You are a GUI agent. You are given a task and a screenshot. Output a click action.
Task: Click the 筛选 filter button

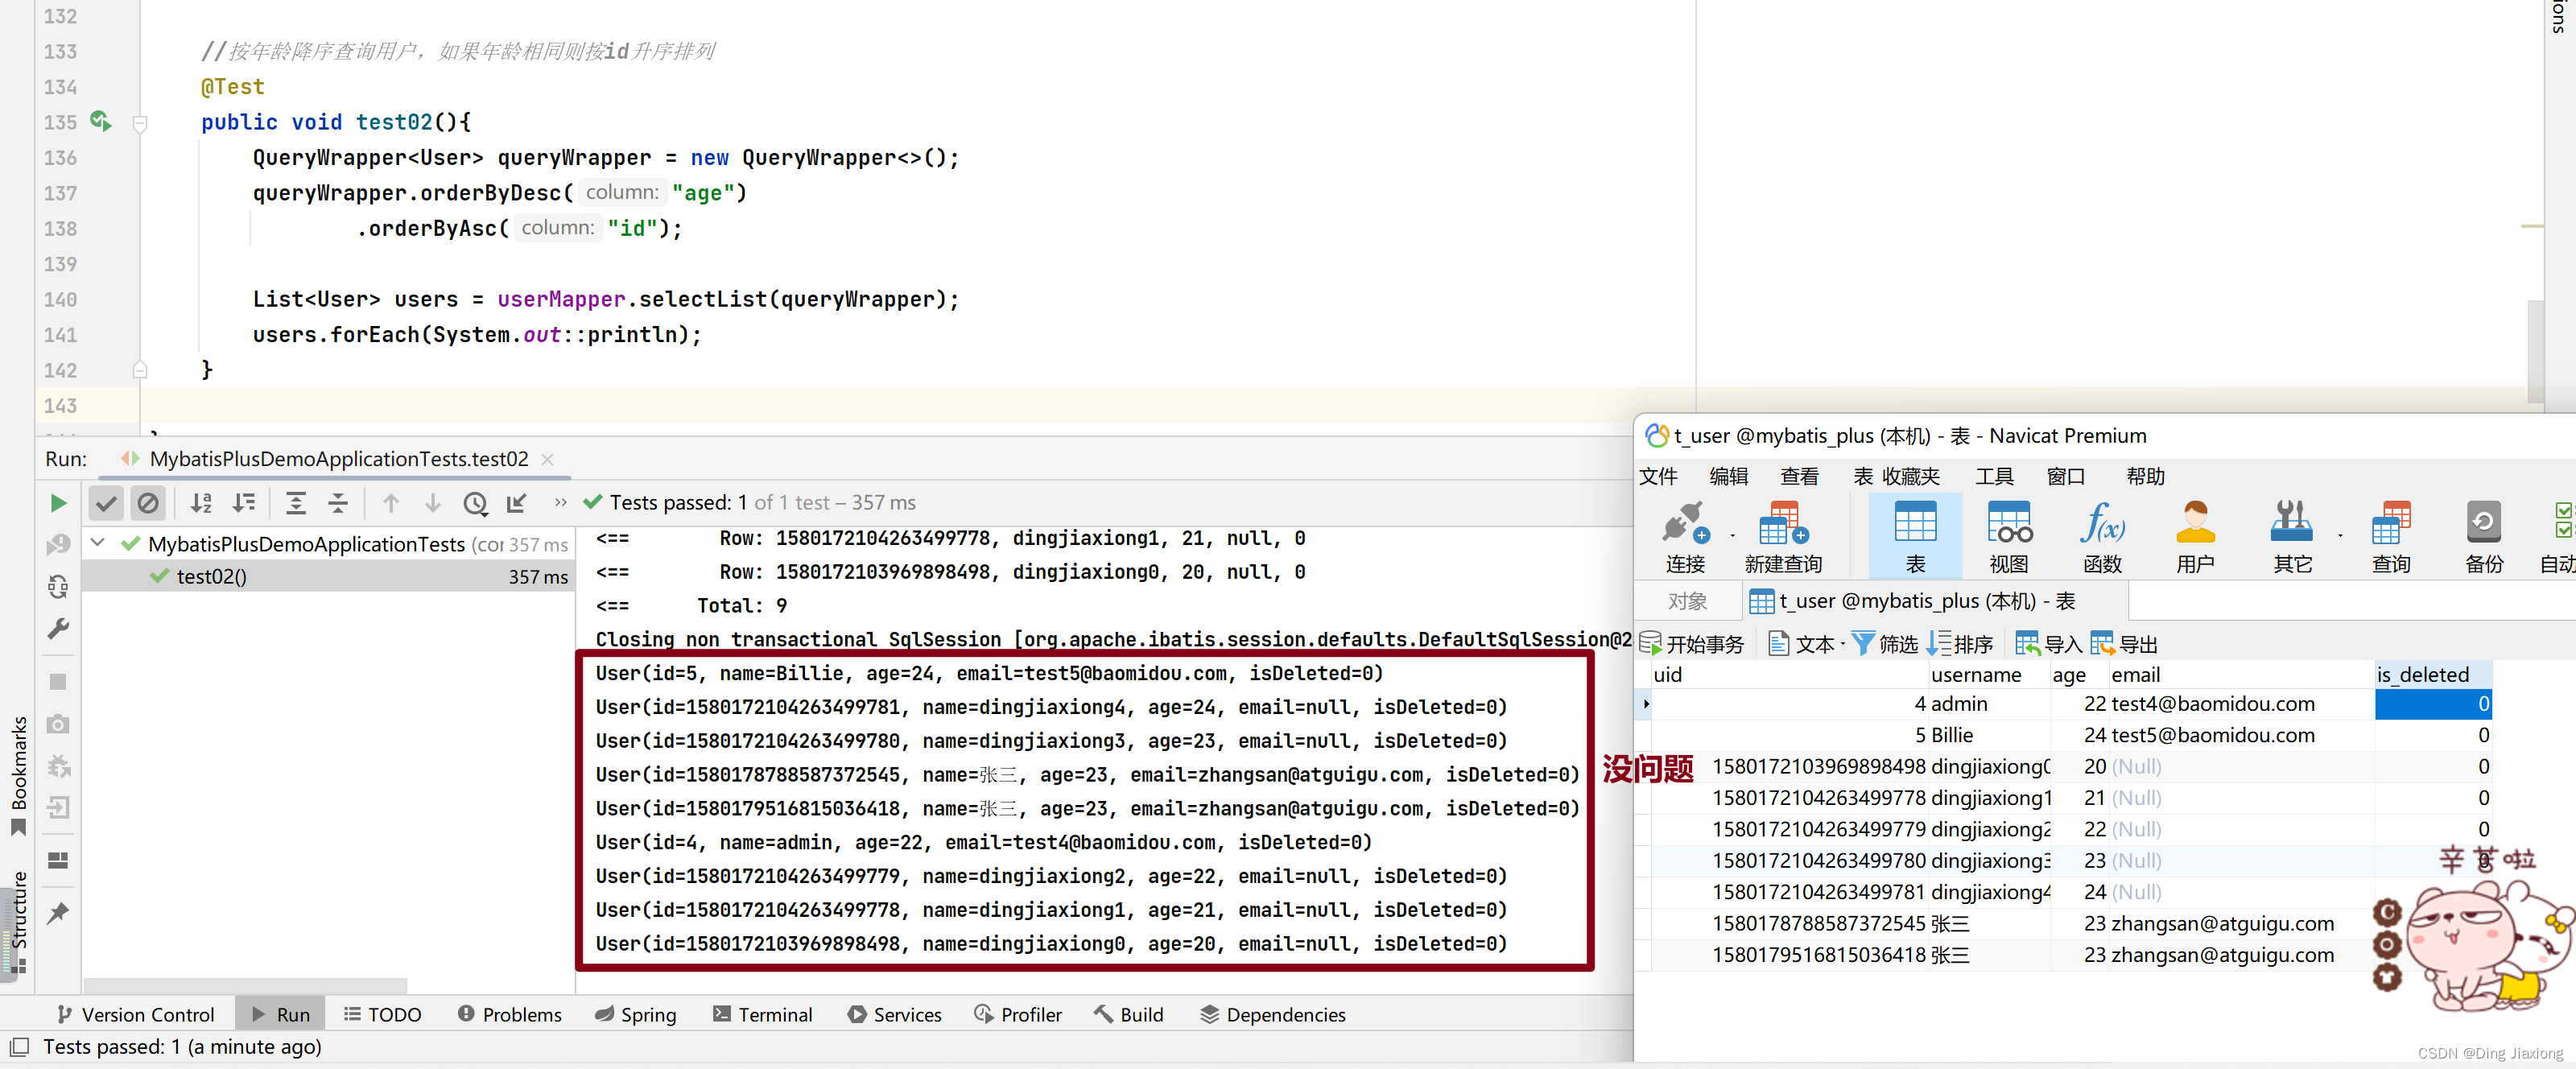coord(1884,644)
